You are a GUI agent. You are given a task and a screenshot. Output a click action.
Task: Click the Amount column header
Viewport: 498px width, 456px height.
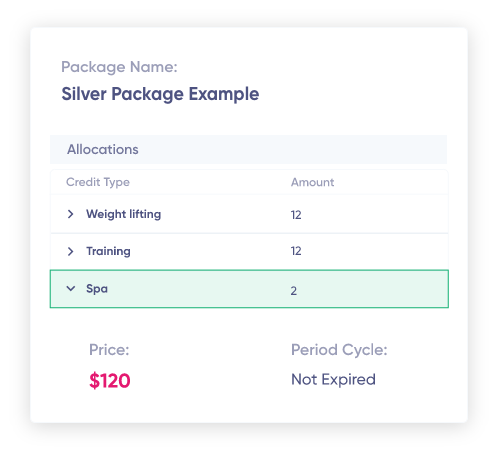coord(312,182)
